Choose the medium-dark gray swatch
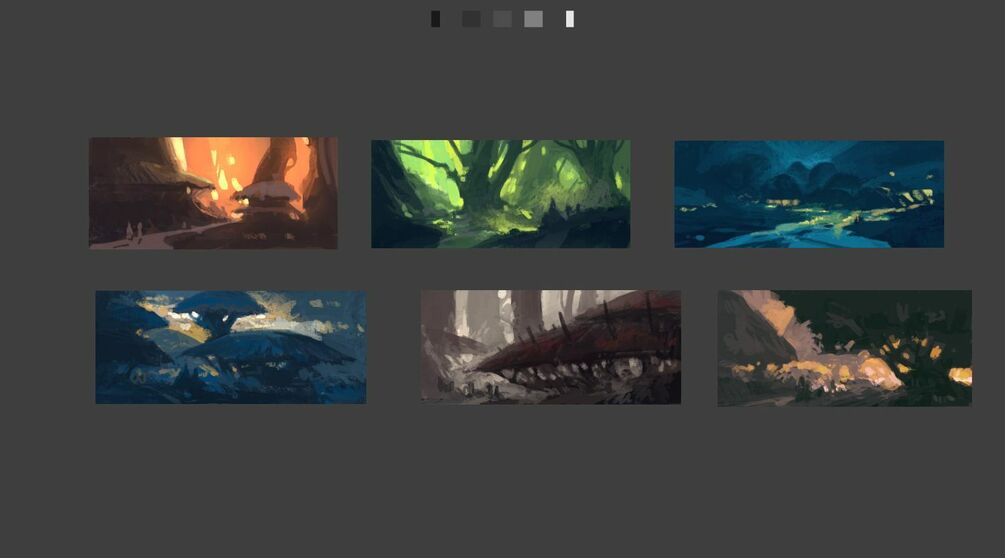Viewport: 1005px width, 558px height. pyautogui.click(x=502, y=19)
